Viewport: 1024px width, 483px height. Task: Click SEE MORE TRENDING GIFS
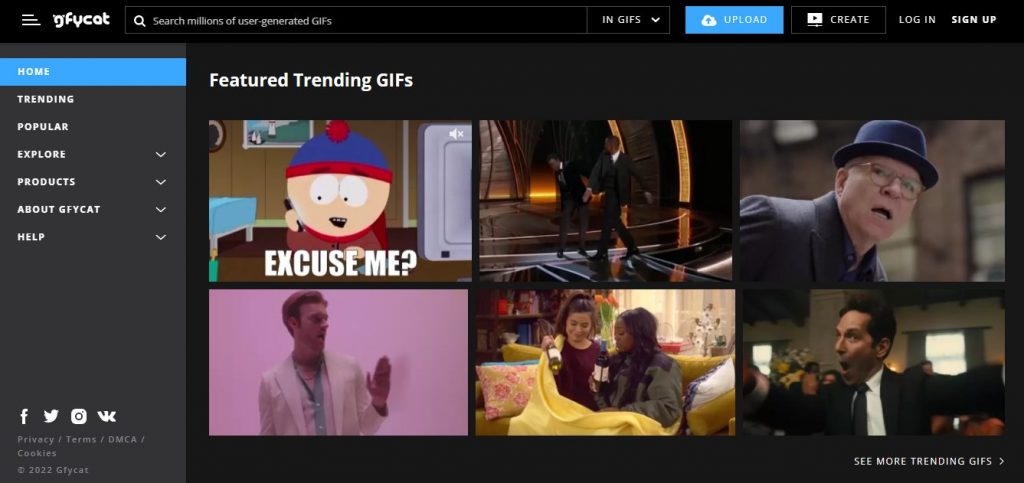click(923, 461)
